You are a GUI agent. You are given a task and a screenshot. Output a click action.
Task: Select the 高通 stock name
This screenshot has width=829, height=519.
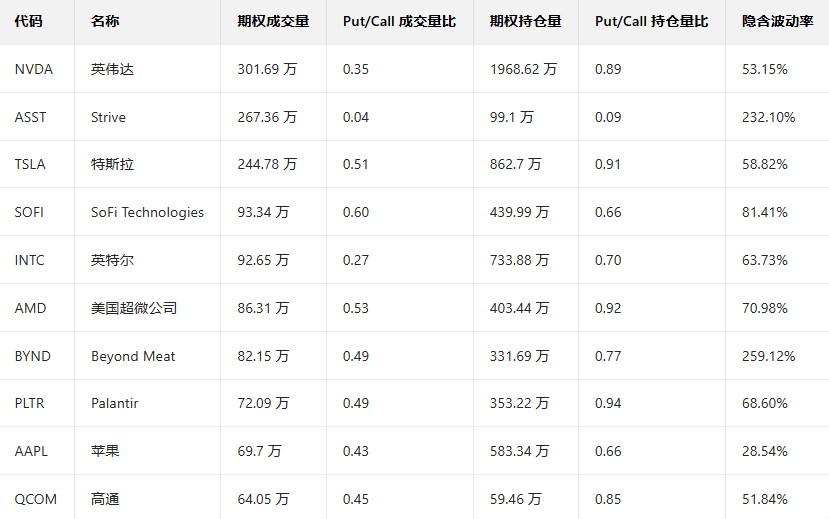click(105, 499)
